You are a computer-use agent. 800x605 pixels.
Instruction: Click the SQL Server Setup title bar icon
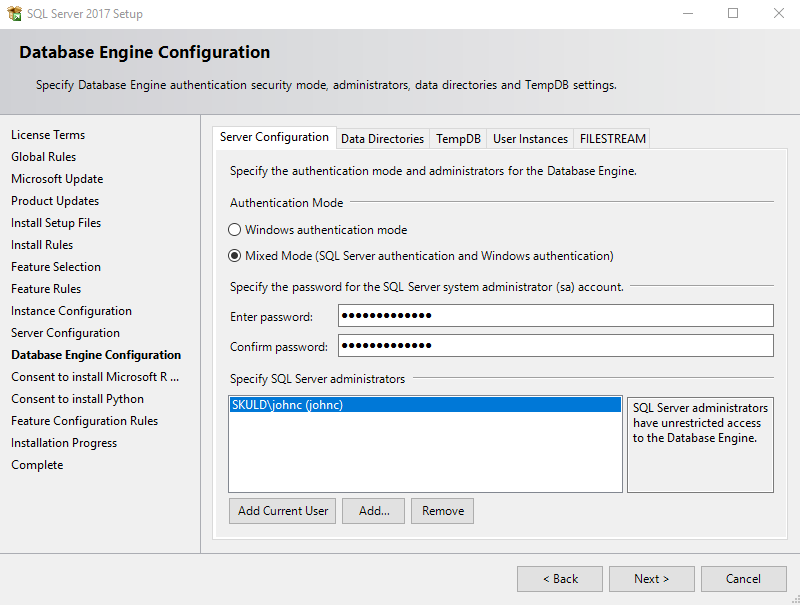14,13
